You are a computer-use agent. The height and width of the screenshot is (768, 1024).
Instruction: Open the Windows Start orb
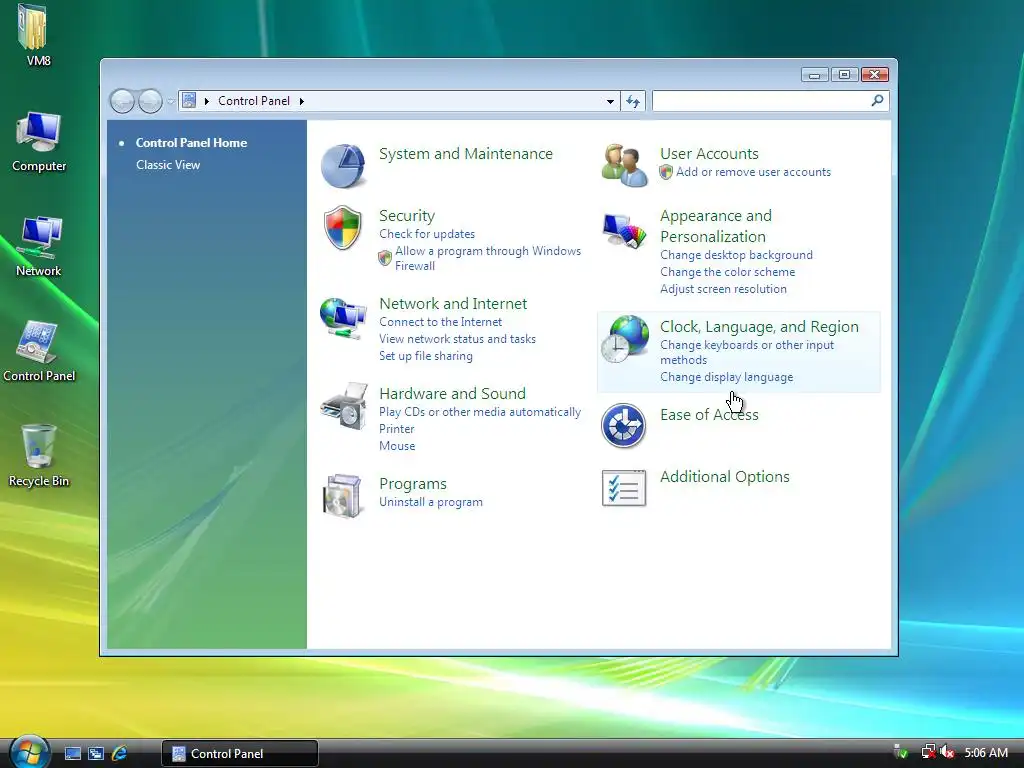[x=29, y=752]
